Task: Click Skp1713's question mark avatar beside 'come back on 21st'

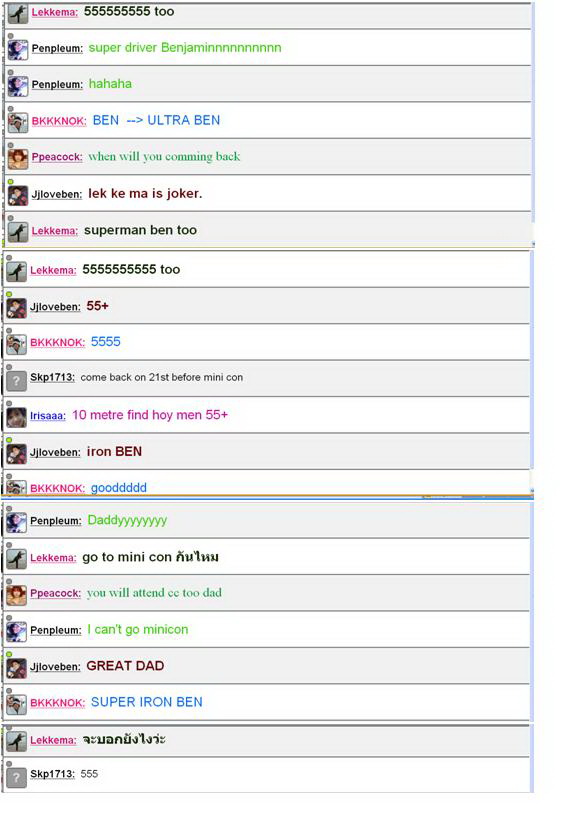Action: click(16, 381)
